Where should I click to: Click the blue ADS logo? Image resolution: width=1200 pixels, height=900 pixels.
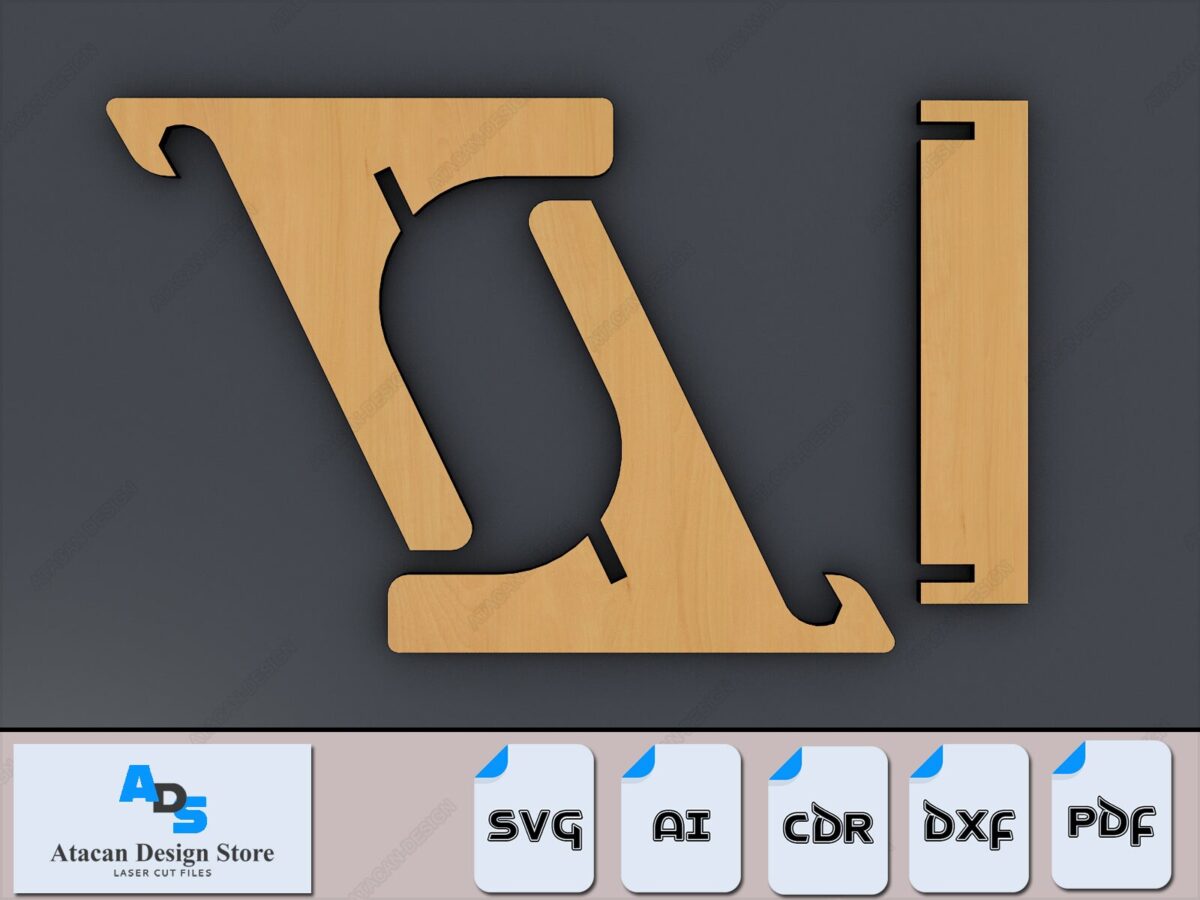[163, 799]
